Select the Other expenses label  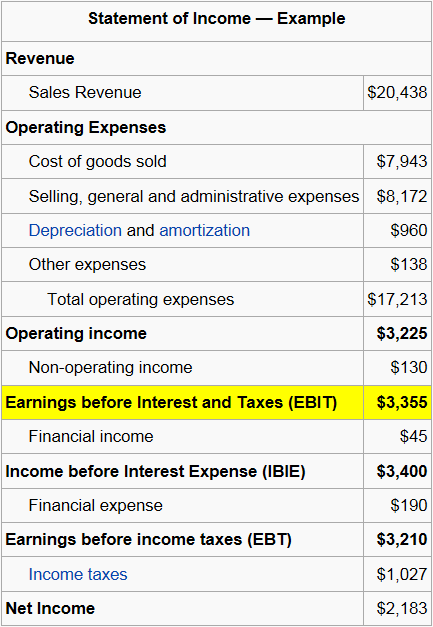pyautogui.click(x=87, y=265)
